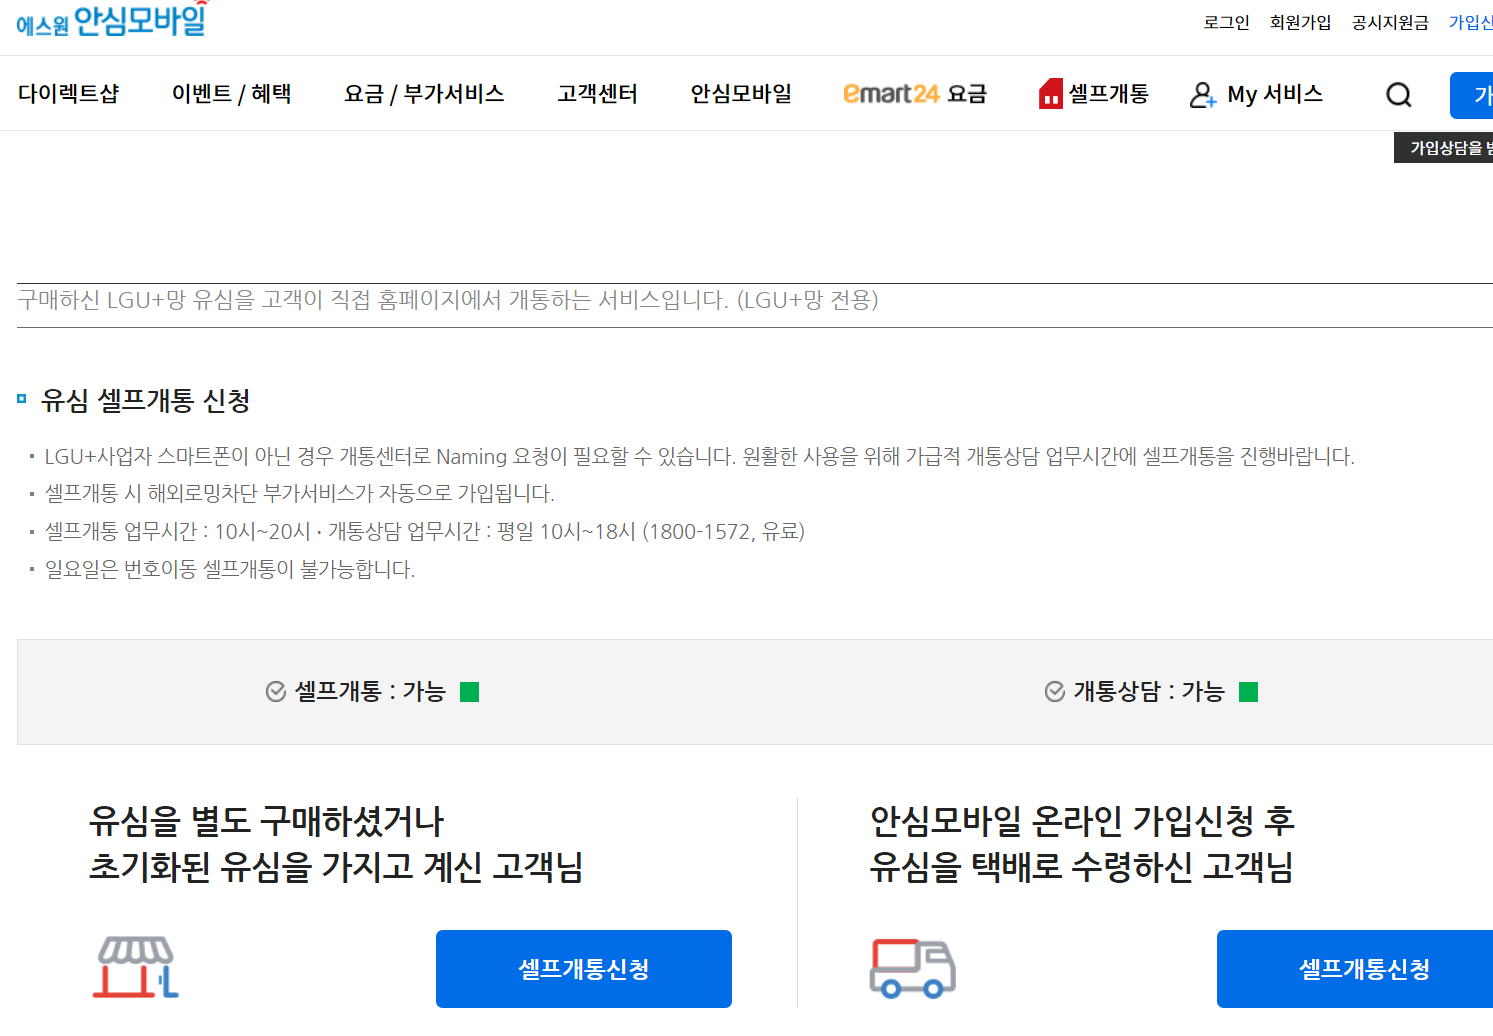Viewport: 1493px width, 1036px height.
Task: Click the 로그인 link
Action: click(x=1227, y=23)
